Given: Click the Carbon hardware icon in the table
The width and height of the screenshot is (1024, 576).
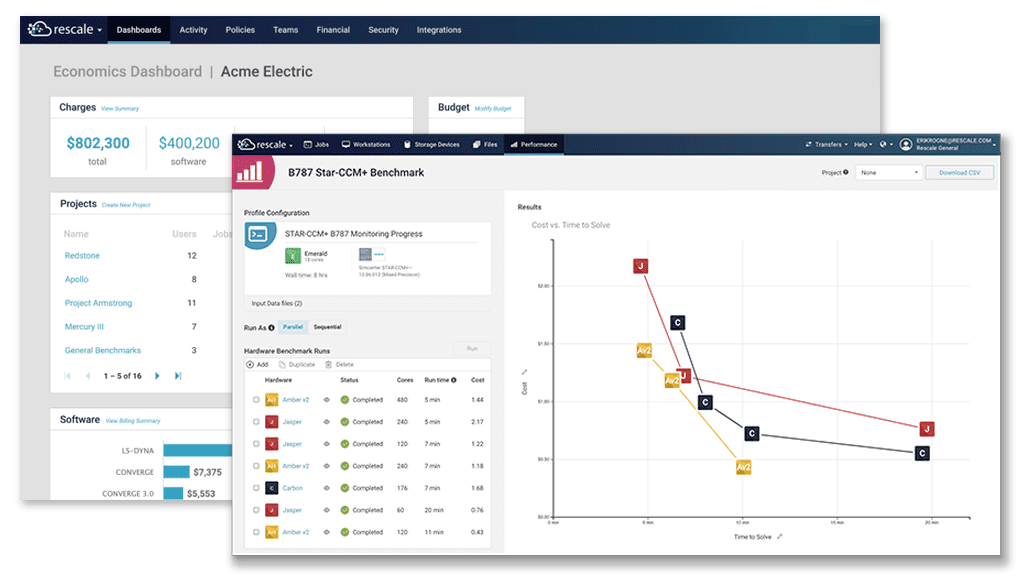Looking at the screenshot, I should (x=271, y=488).
